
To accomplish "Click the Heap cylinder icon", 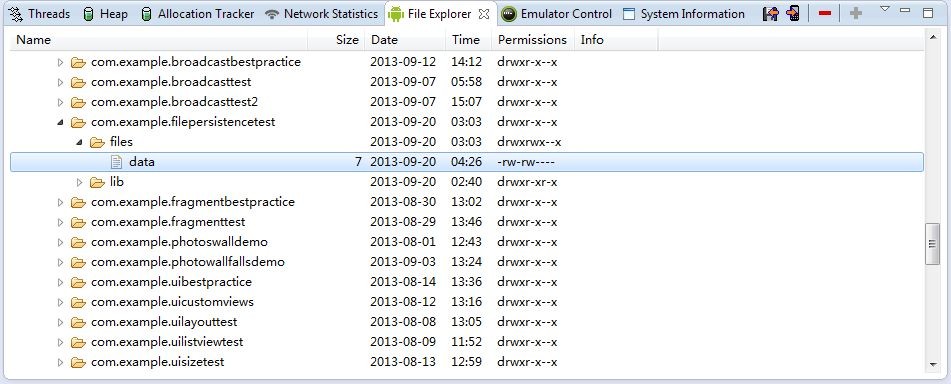I will pos(89,13).
